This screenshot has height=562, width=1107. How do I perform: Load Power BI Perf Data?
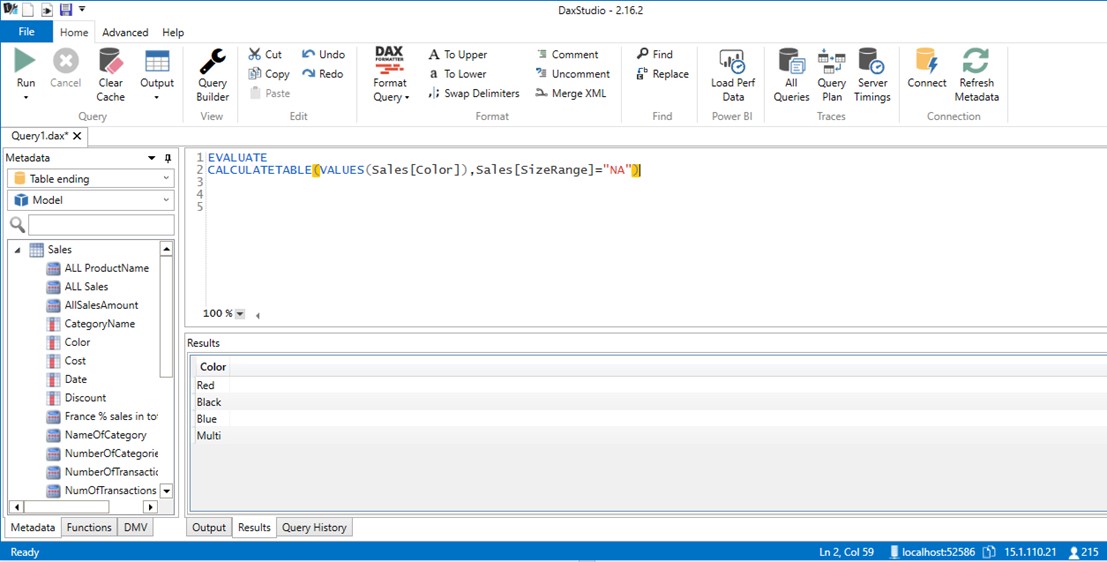click(733, 76)
